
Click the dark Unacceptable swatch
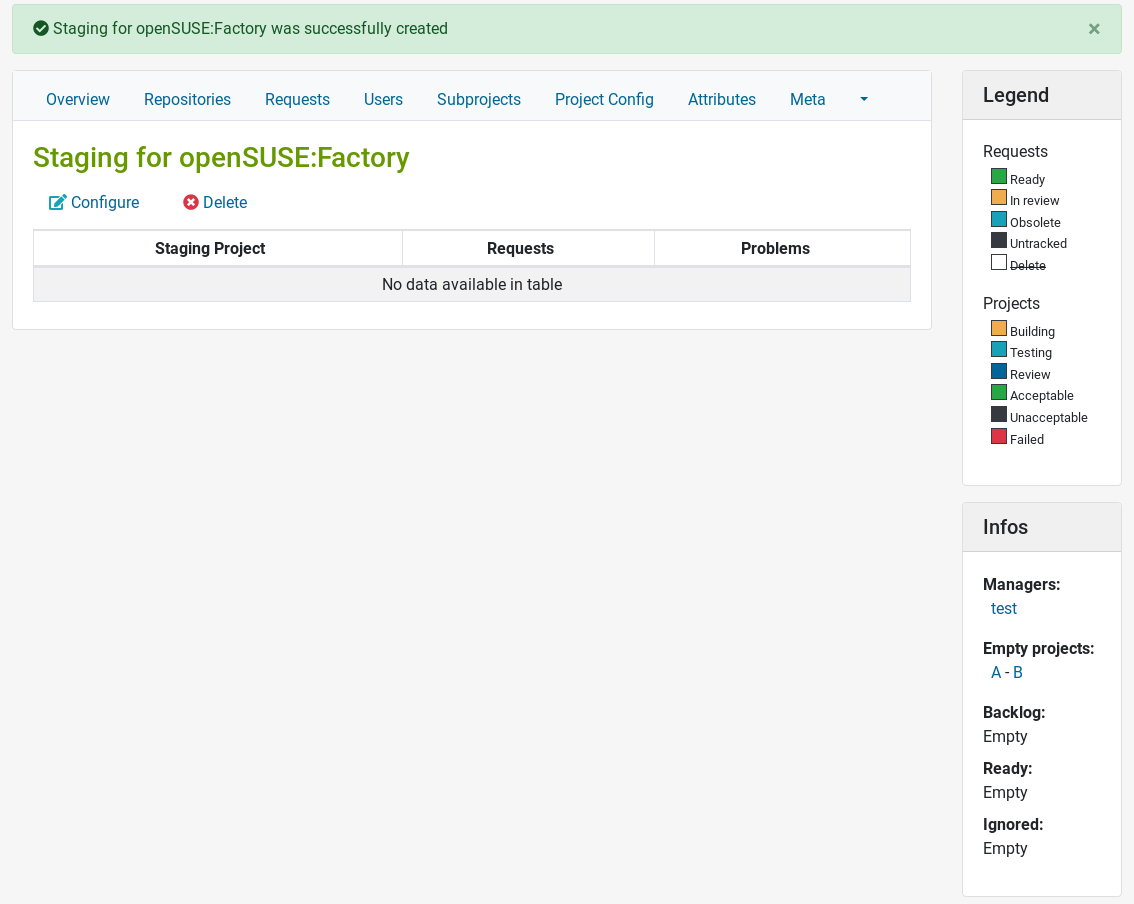point(999,414)
